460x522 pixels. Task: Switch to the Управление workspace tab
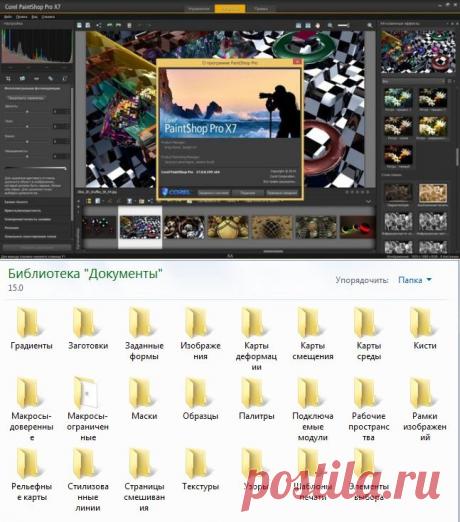[199, 9]
